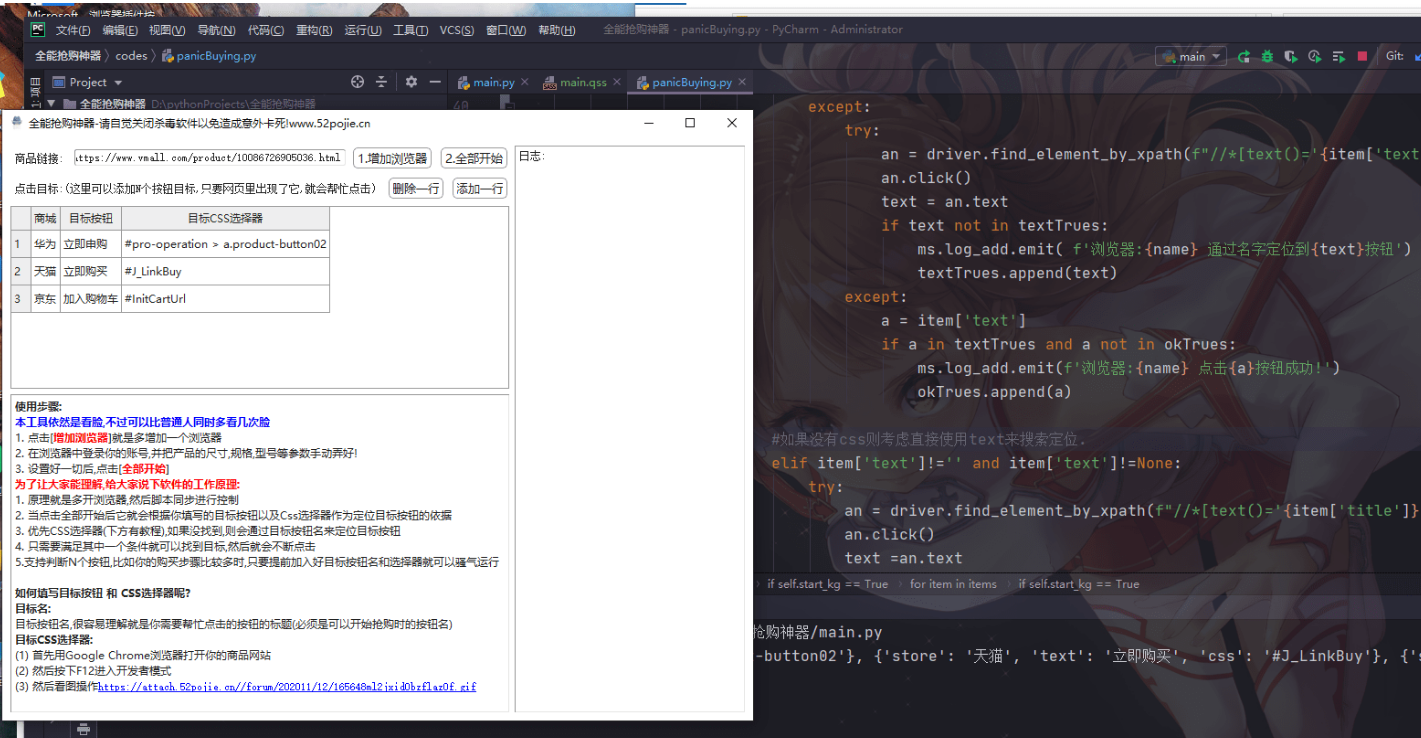Open the 'main' run configuration dropdown
This screenshot has height=738, width=1421.
[1191, 57]
